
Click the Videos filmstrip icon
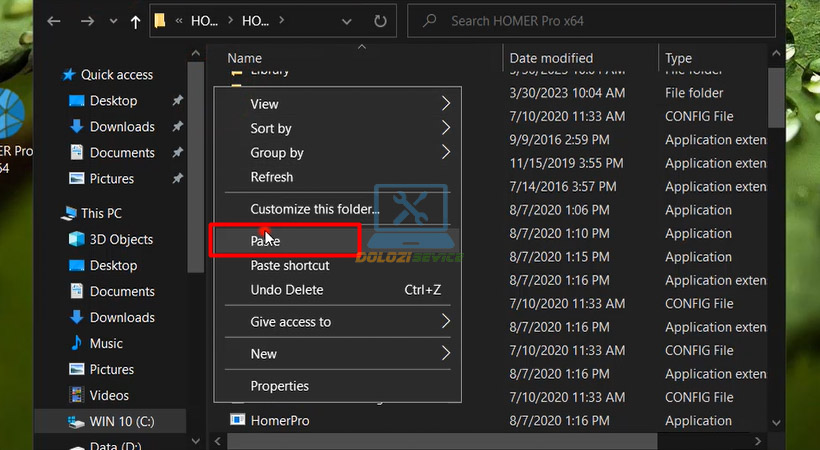[76, 395]
